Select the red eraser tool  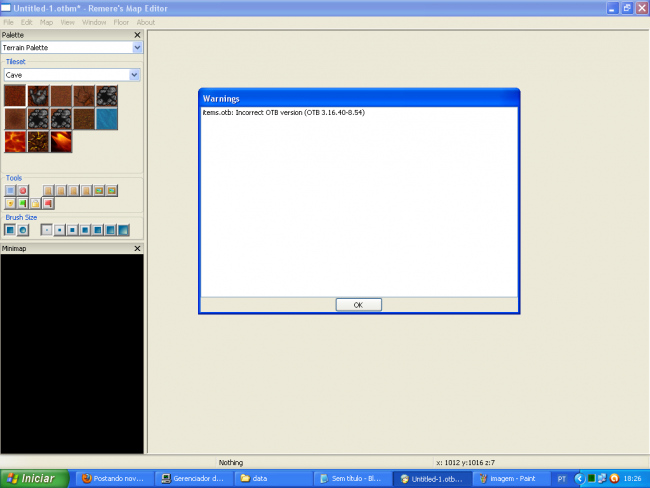tap(23, 190)
